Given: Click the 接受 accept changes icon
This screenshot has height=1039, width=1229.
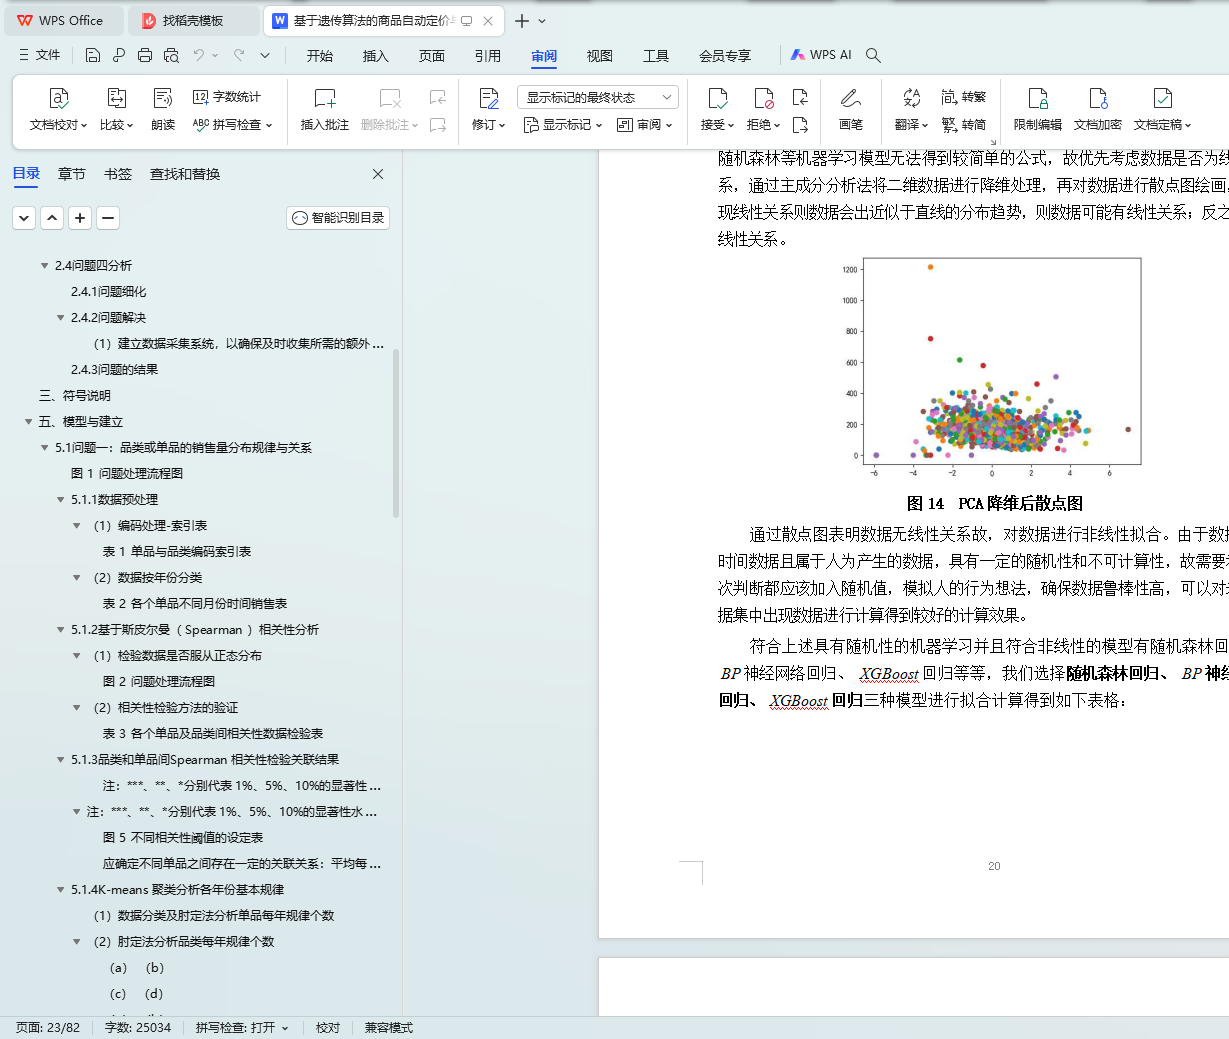Looking at the screenshot, I should click(718, 98).
